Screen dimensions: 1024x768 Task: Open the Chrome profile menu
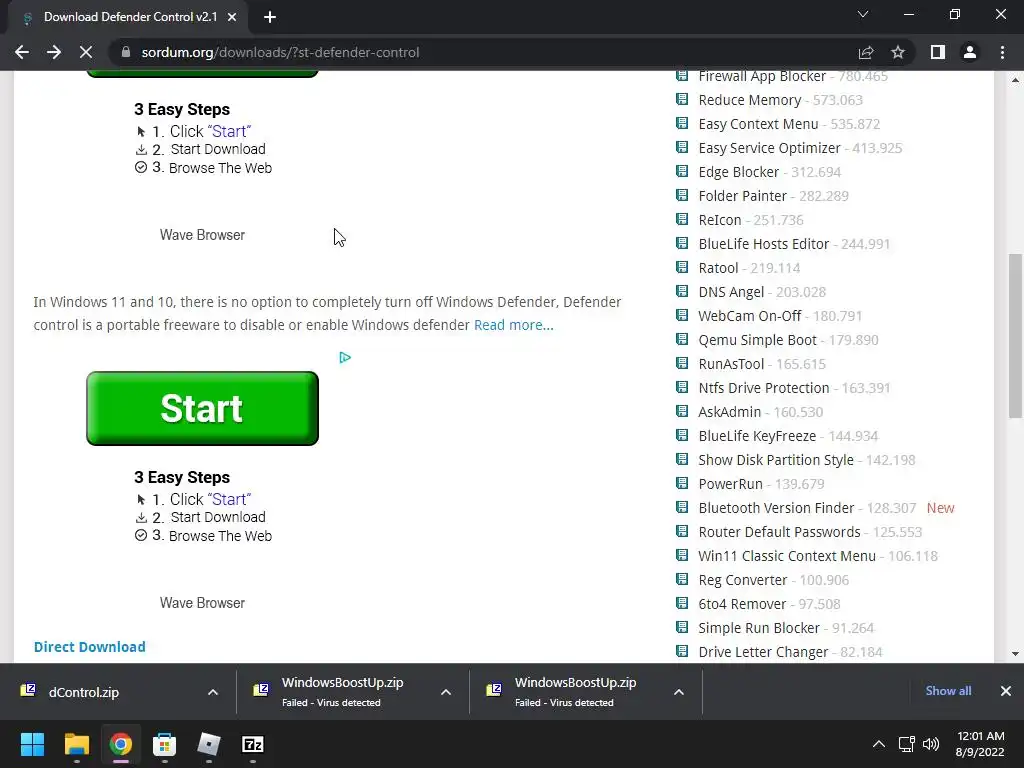tap(970, 52)
